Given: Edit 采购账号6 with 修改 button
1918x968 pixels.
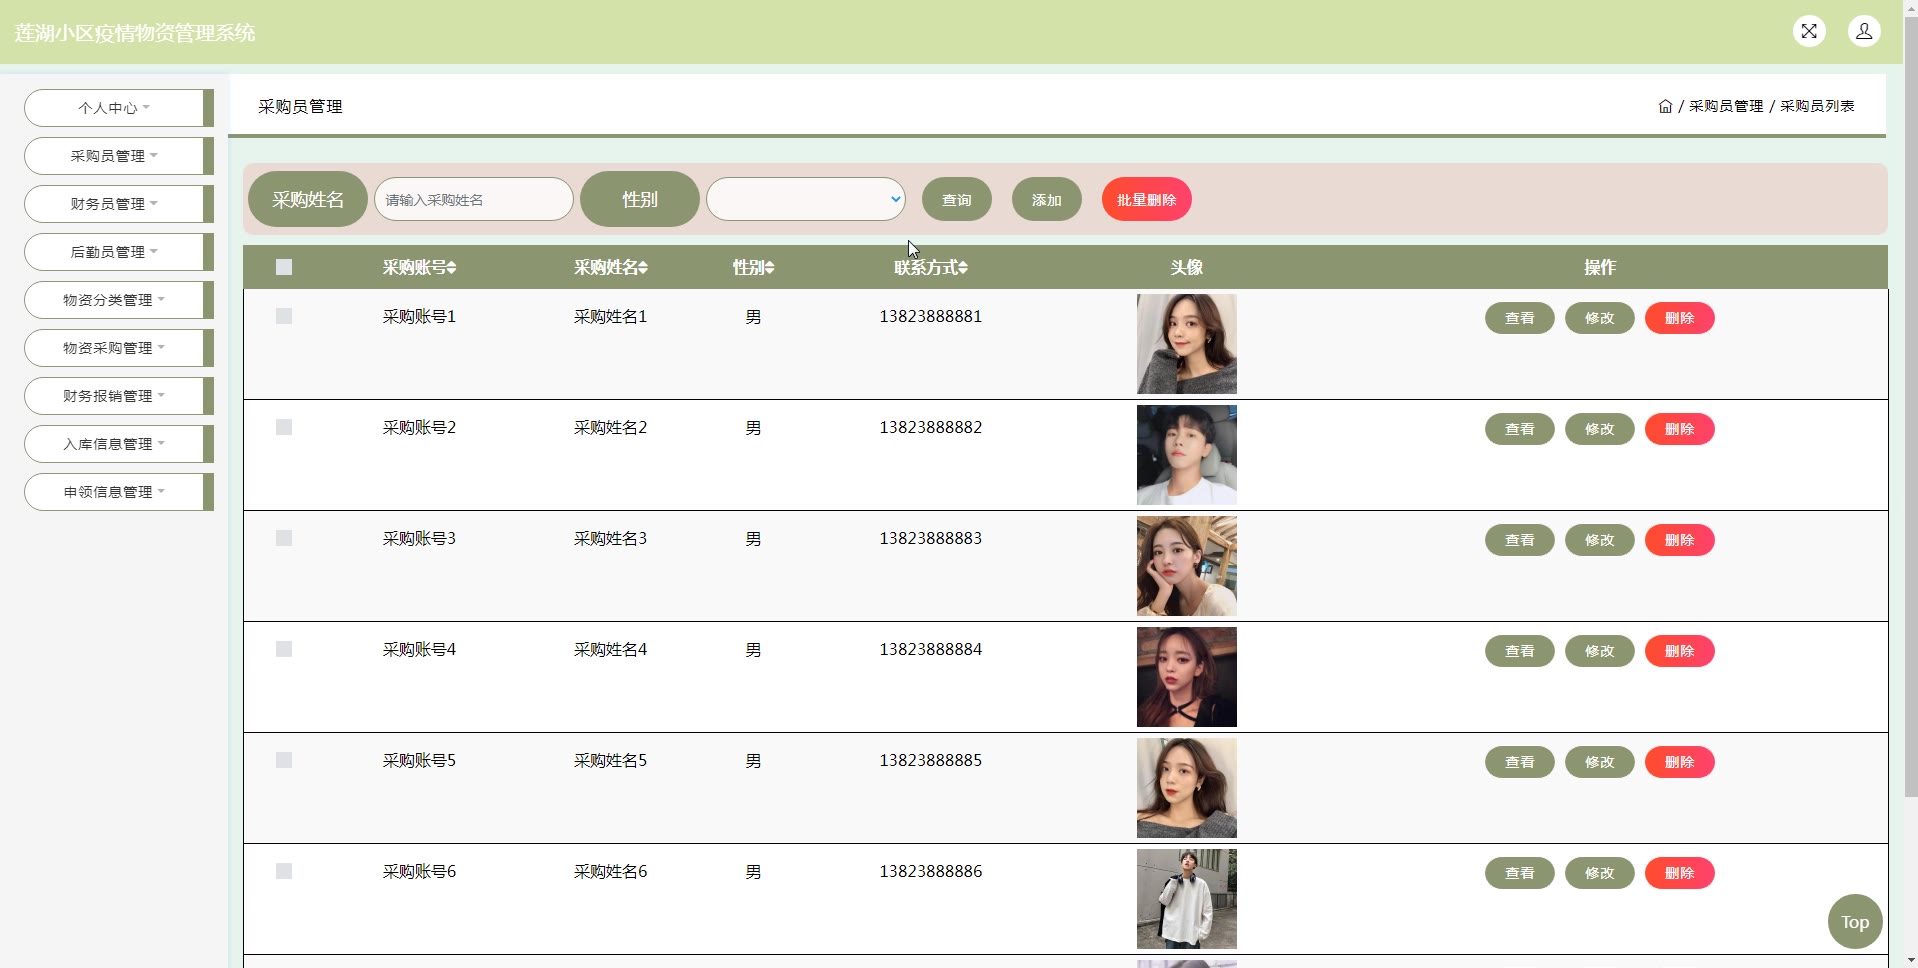Looking at the screenshot, I should click(1600, 873).
